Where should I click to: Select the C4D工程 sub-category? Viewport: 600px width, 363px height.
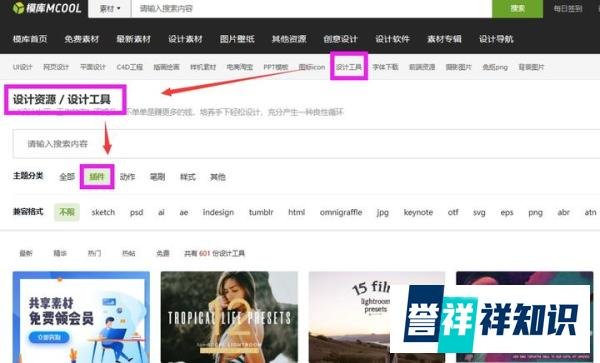(130, 67)
